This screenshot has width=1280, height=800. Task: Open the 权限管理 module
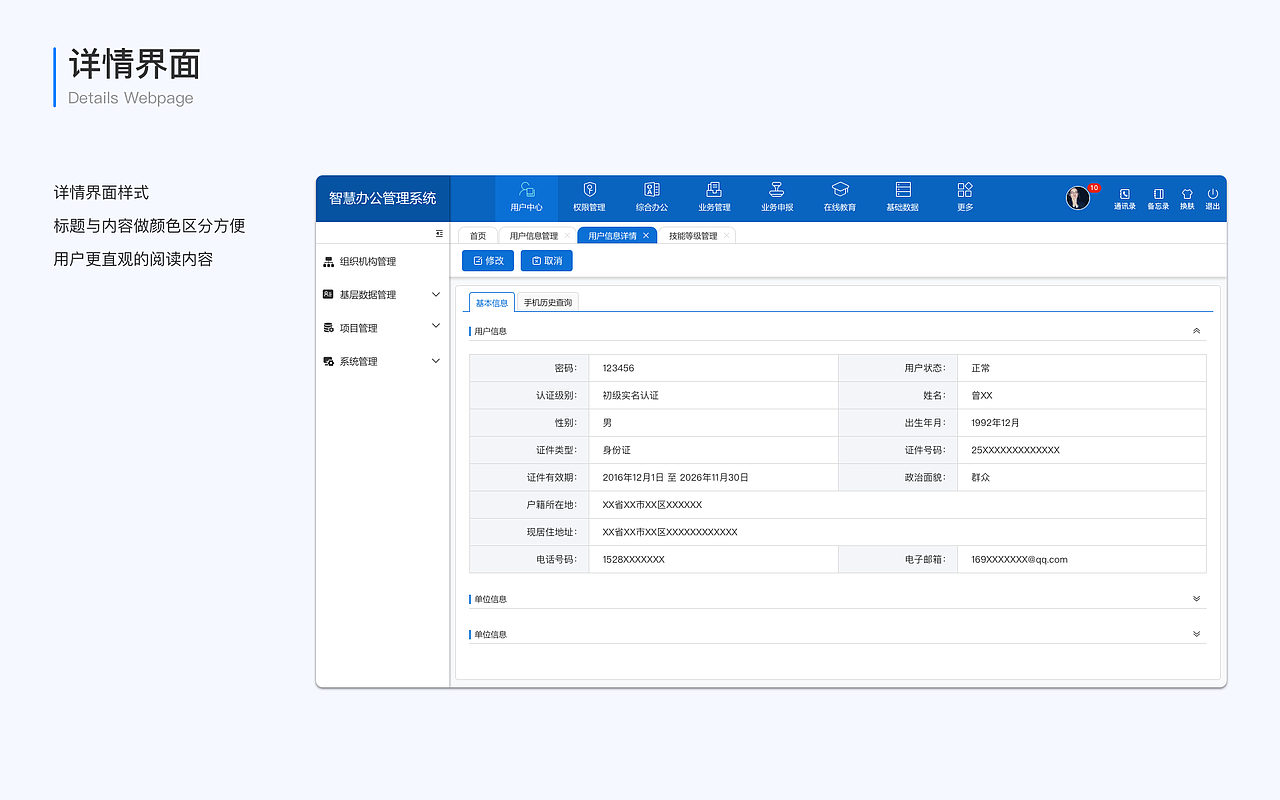[x=589, y=198]
